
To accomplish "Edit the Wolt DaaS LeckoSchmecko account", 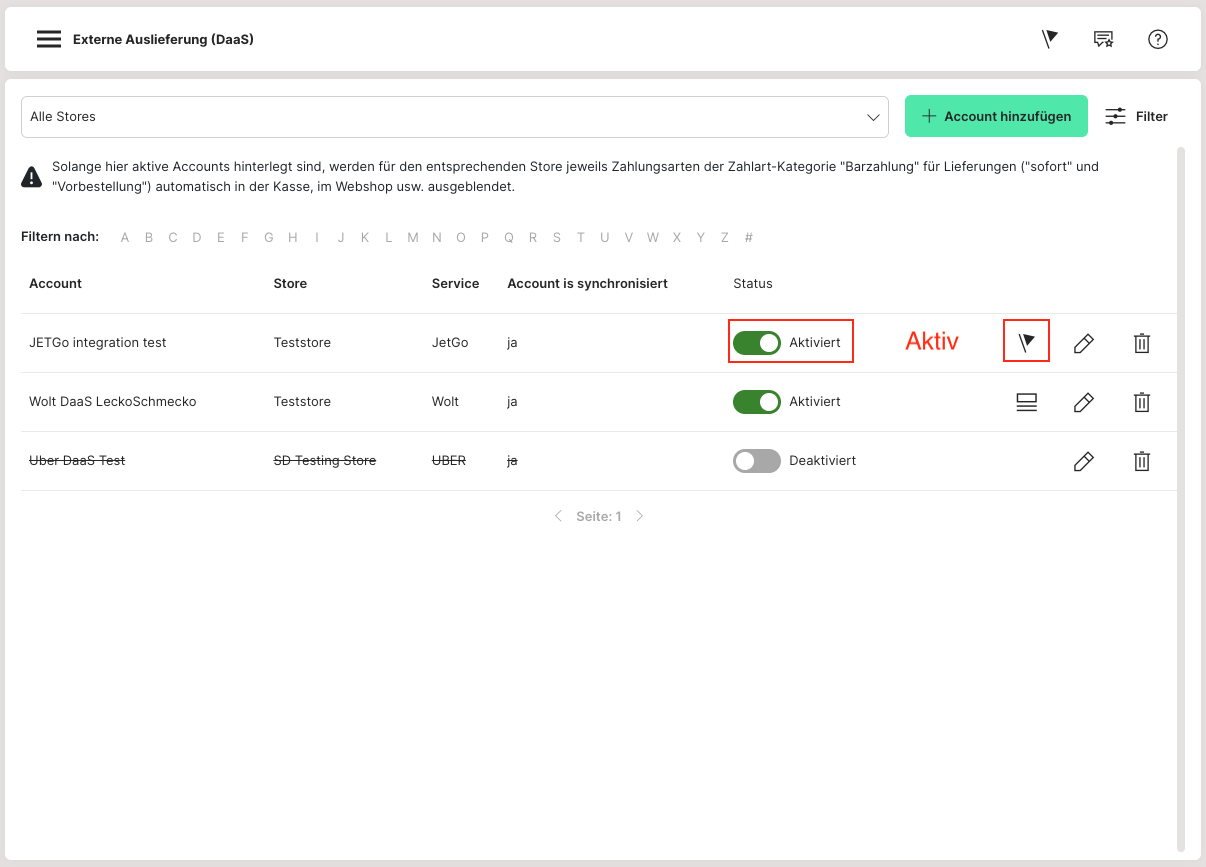I will [1083, 402].
